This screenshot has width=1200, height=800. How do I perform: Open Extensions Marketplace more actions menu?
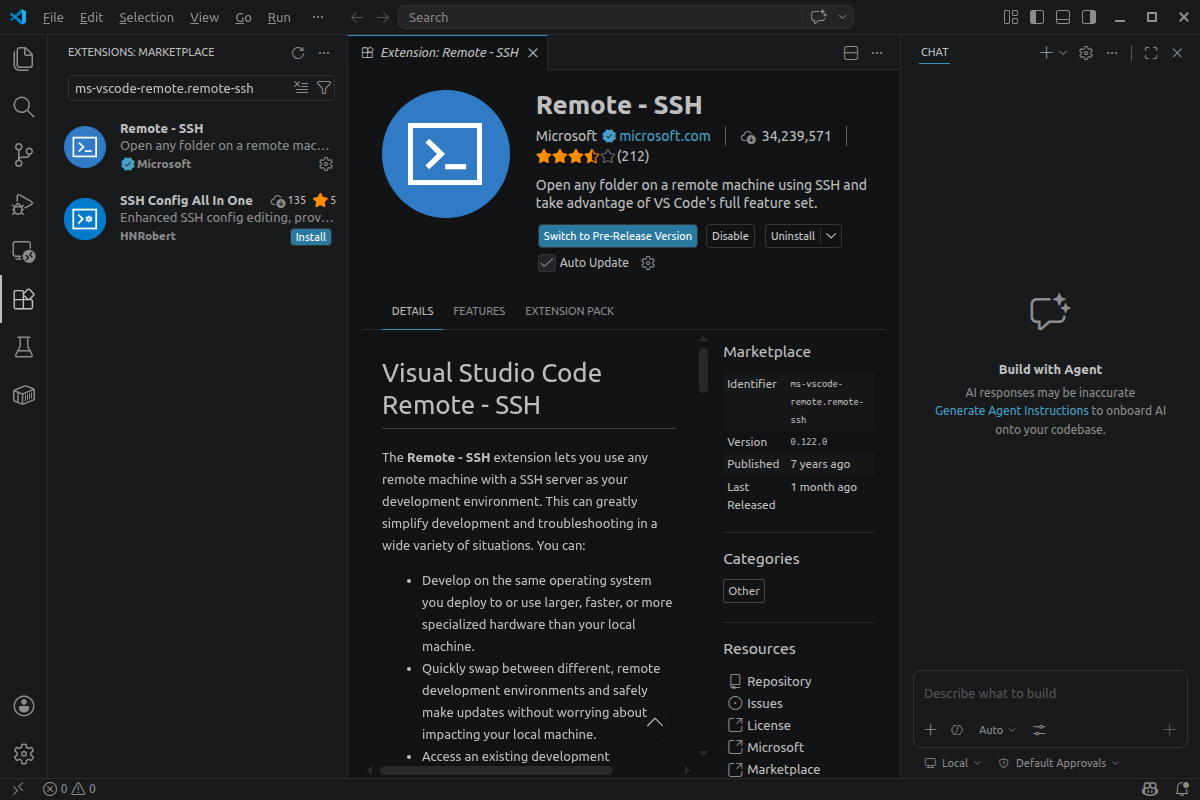[x=323, y=53]
